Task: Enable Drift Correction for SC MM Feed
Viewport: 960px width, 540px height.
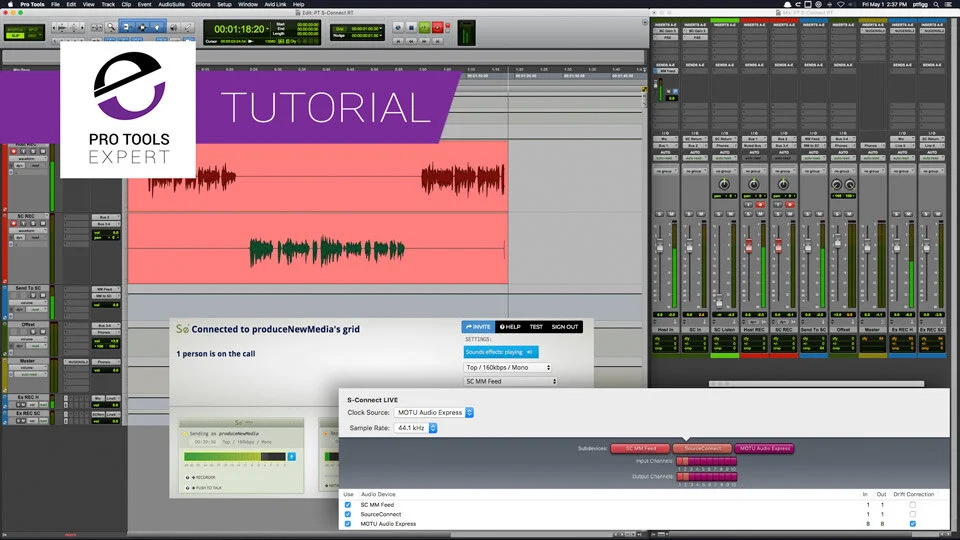Action: [x=912, y=505]
